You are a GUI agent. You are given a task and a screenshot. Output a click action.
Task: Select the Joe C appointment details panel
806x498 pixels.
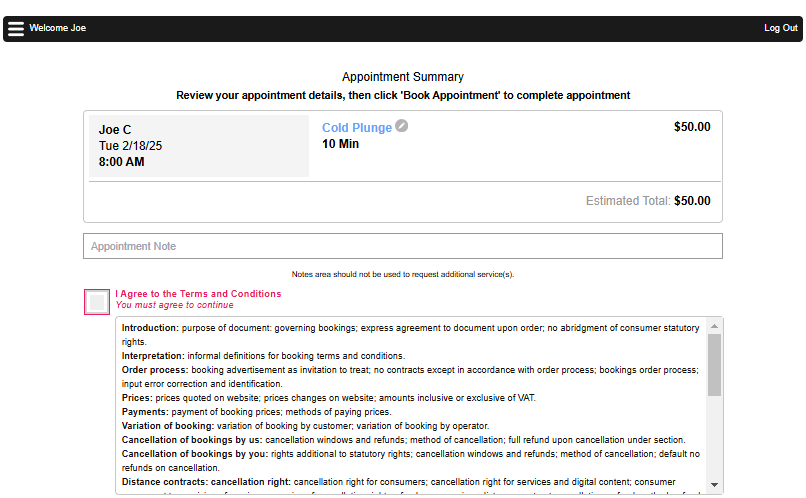click(199, 146)
